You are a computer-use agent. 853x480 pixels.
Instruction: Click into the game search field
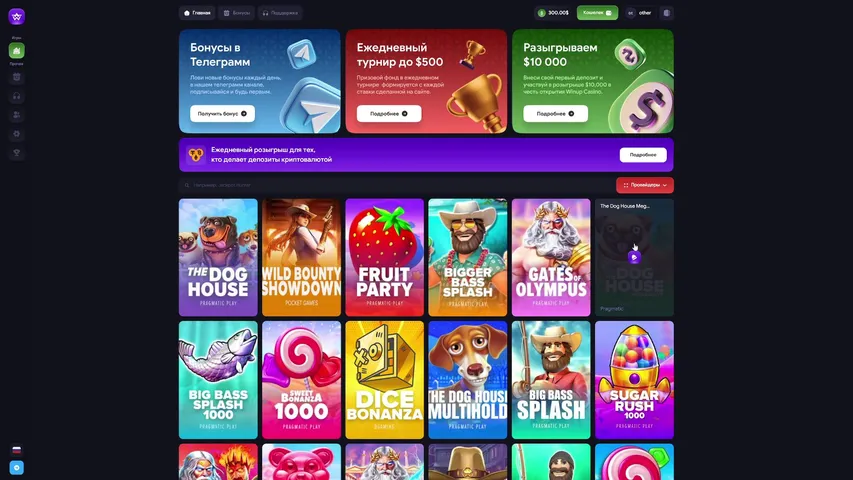[395, 185]
